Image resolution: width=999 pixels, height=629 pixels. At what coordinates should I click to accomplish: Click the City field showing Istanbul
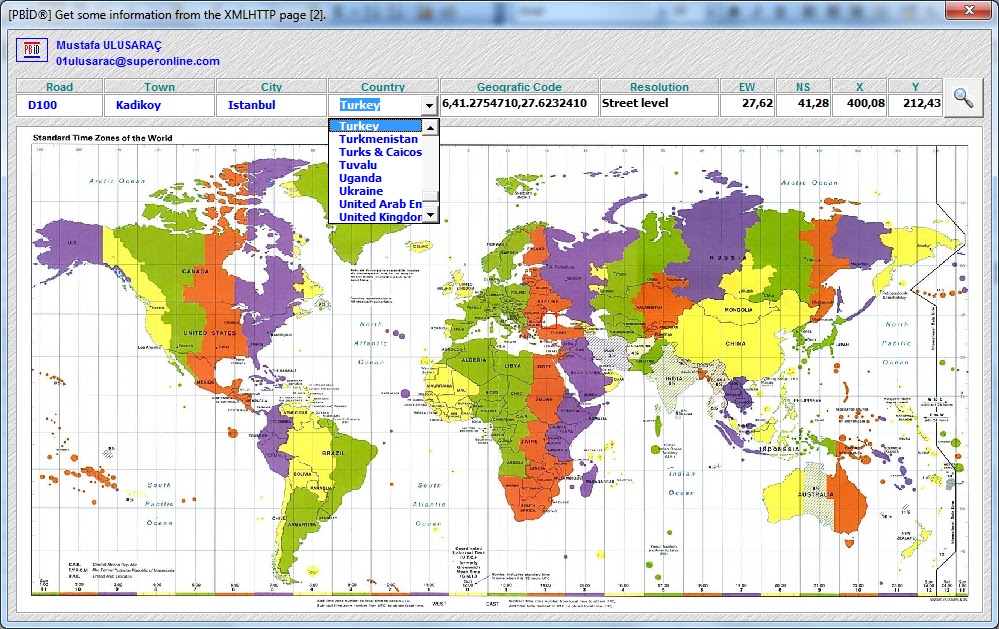point(269,104)
